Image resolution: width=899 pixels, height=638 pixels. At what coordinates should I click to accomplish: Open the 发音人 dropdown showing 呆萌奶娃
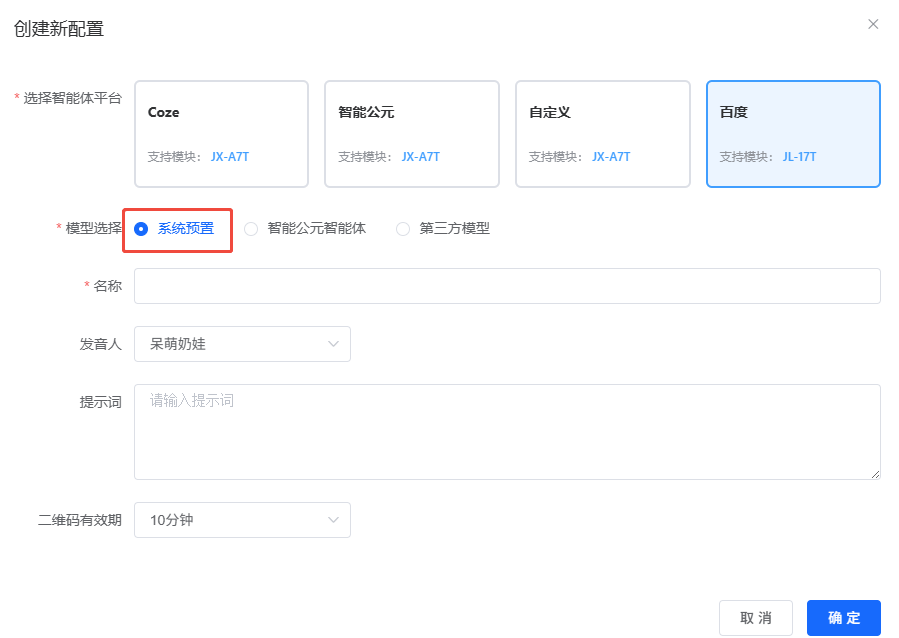click(x=243, y=344)
